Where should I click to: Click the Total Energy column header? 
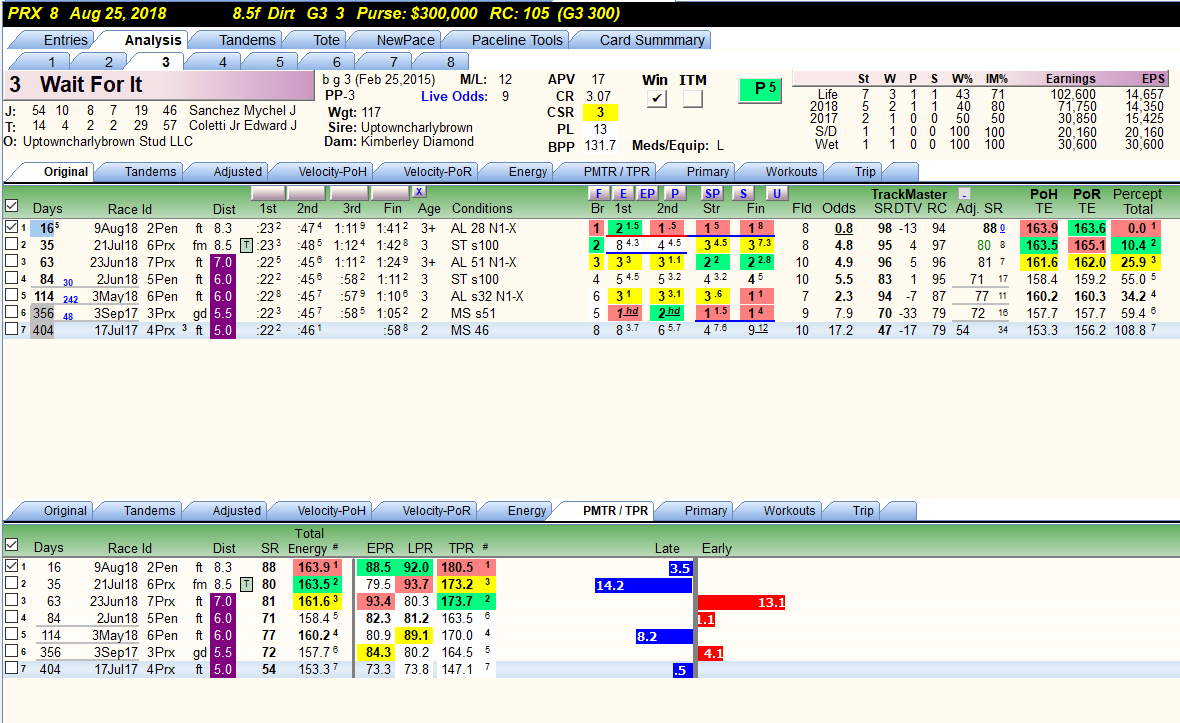(309, 541)
